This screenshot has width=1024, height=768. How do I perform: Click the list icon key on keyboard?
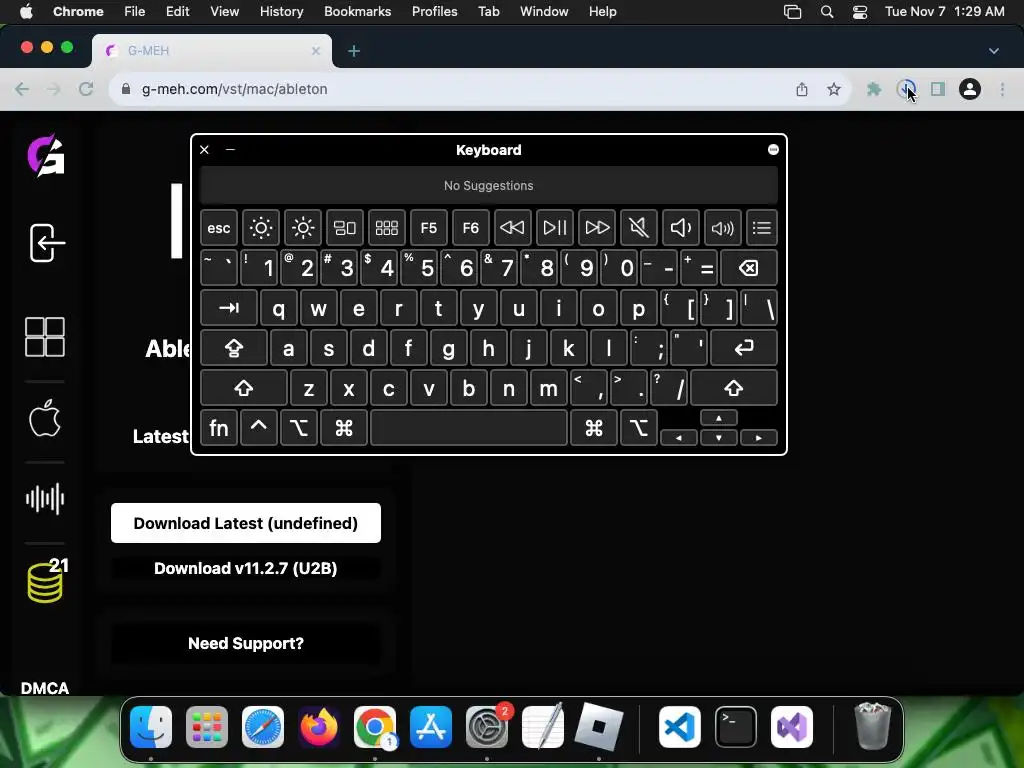[761, 228]
